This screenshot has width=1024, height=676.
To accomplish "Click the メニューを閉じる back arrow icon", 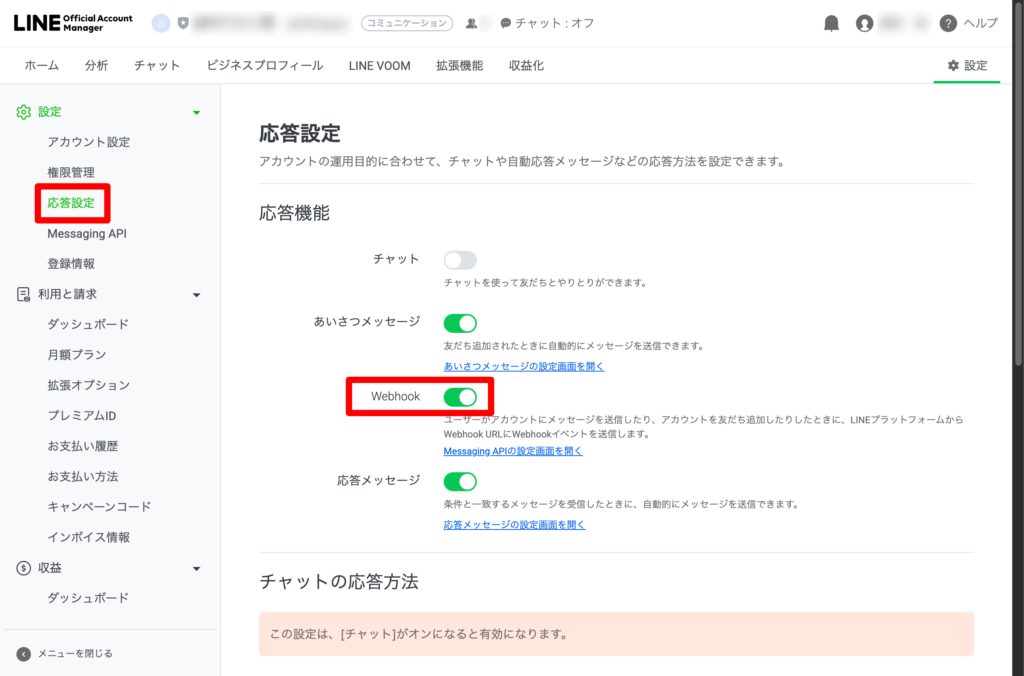I will pyautogui.click(x=24, y=654).
